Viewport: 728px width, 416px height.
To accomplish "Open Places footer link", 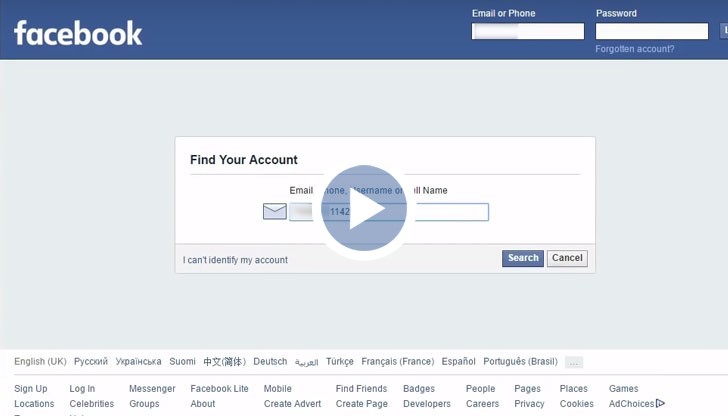I will coord(574,389).
